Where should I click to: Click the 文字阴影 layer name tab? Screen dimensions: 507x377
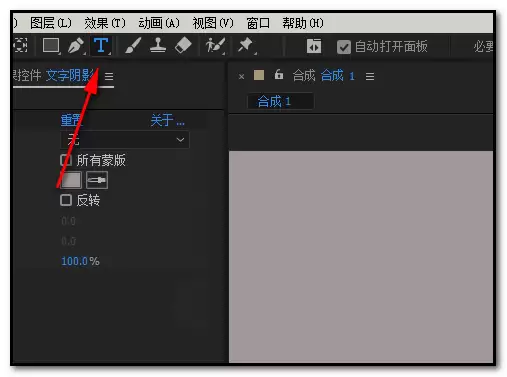coord(70,75)
